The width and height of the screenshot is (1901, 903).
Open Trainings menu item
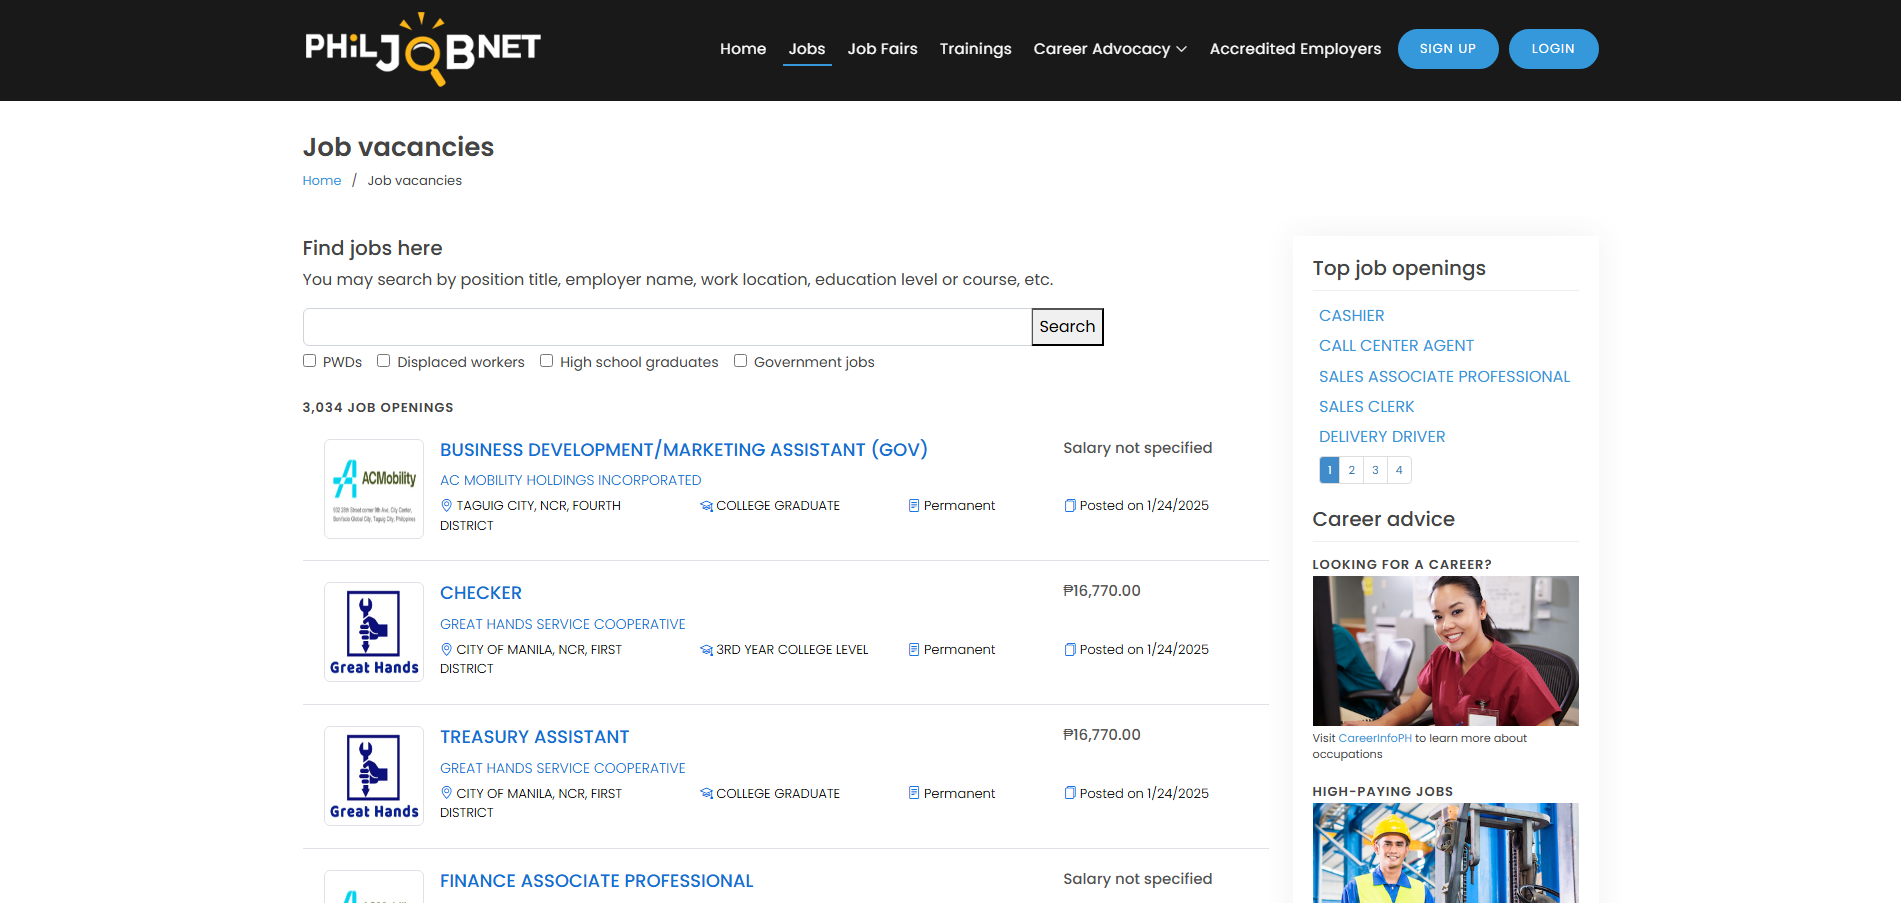(975, 48)
